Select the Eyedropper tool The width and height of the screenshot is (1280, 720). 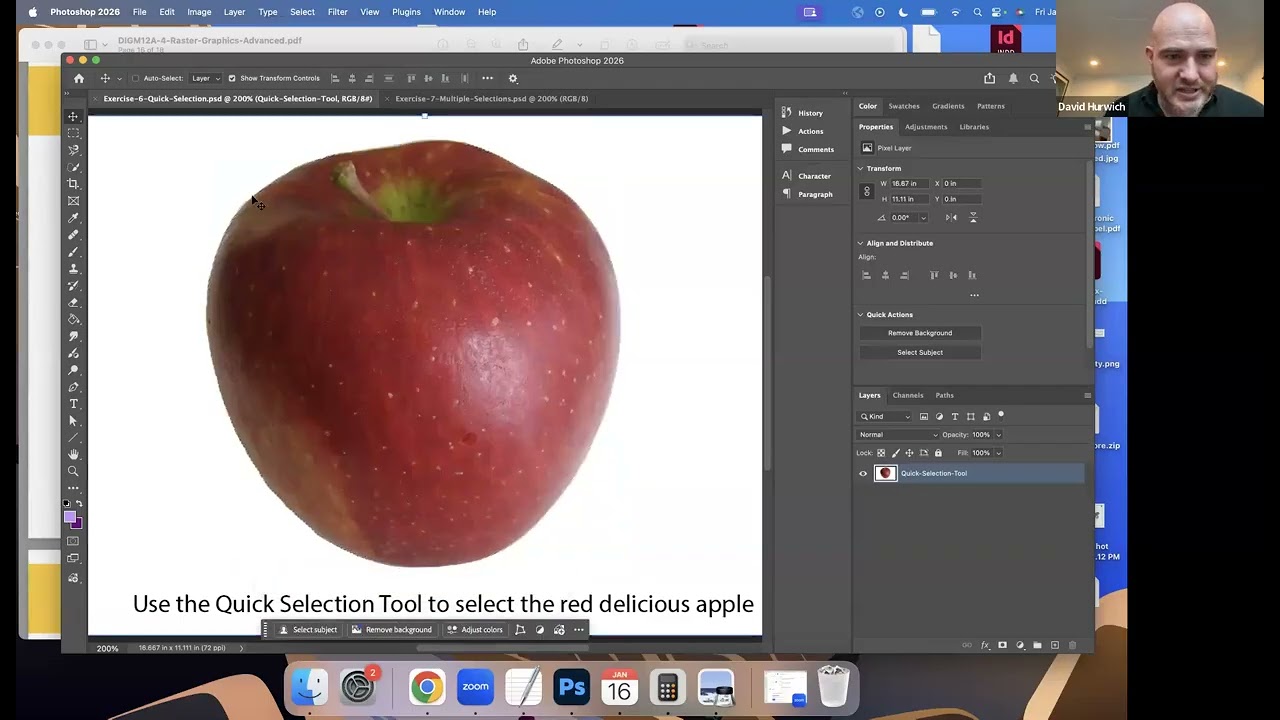click(73, 217)
